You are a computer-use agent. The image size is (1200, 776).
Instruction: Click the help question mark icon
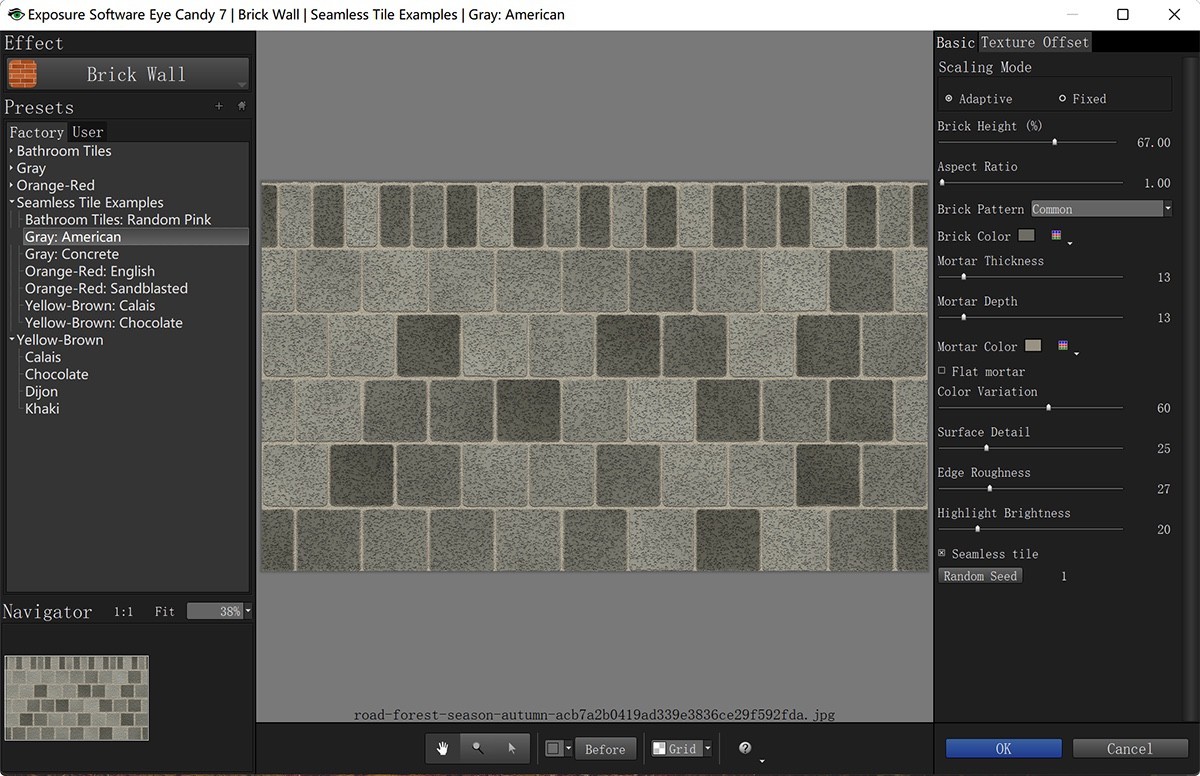coord(745,748)
